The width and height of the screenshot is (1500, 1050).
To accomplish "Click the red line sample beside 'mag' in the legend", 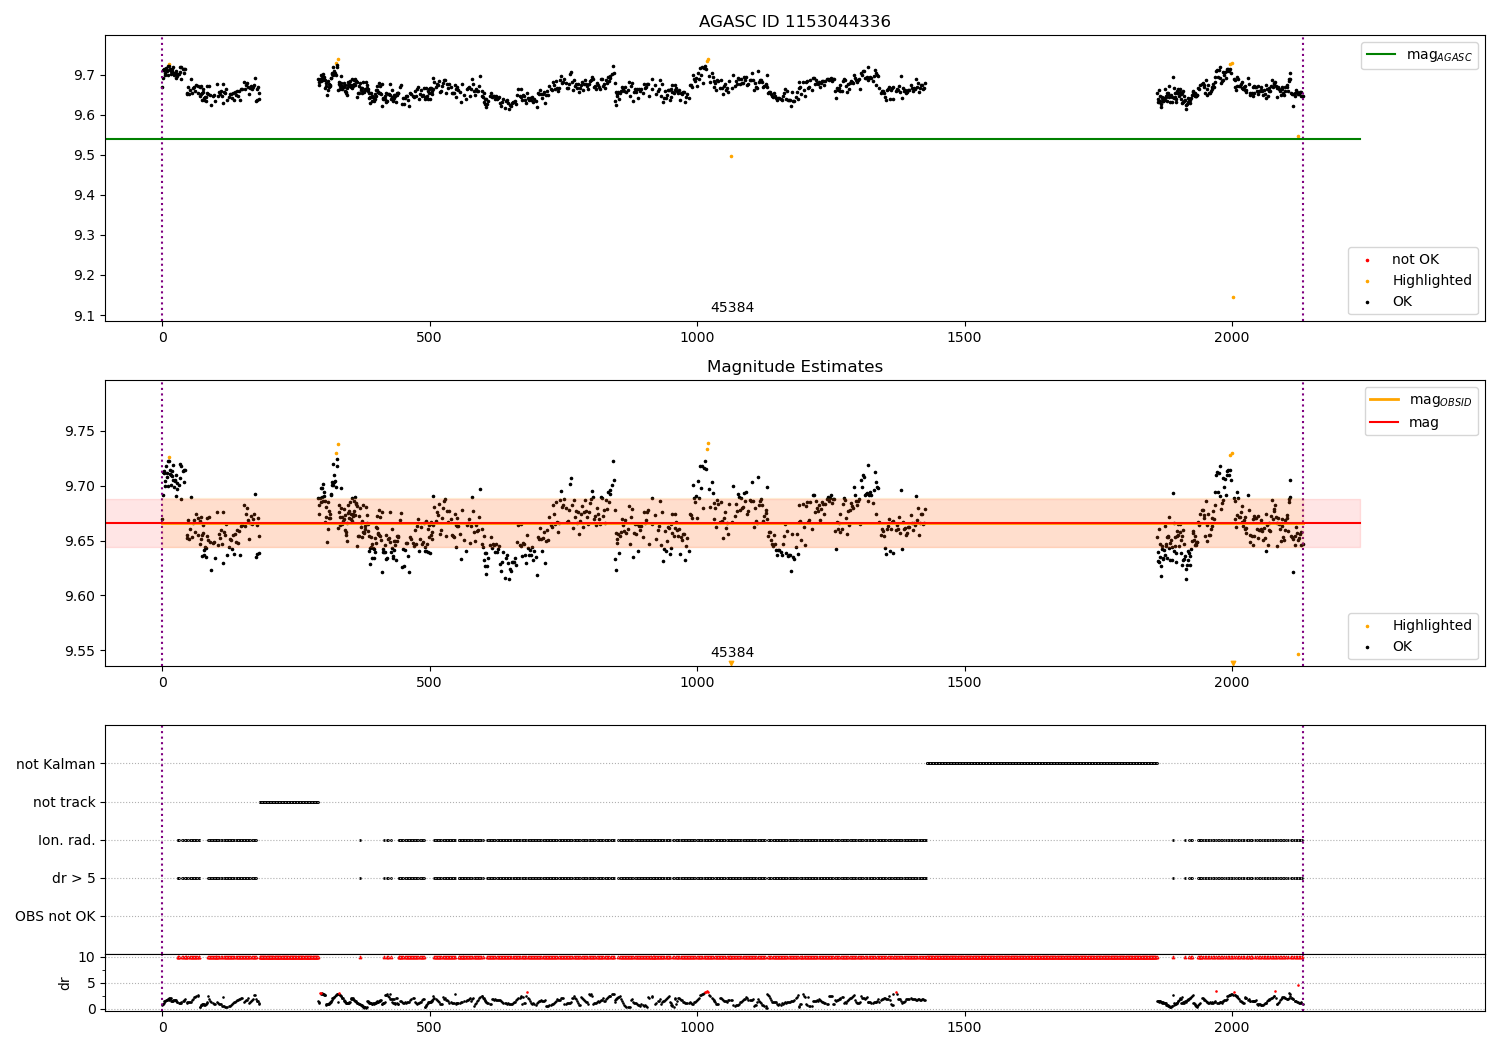I will [x=1385, y=423].
